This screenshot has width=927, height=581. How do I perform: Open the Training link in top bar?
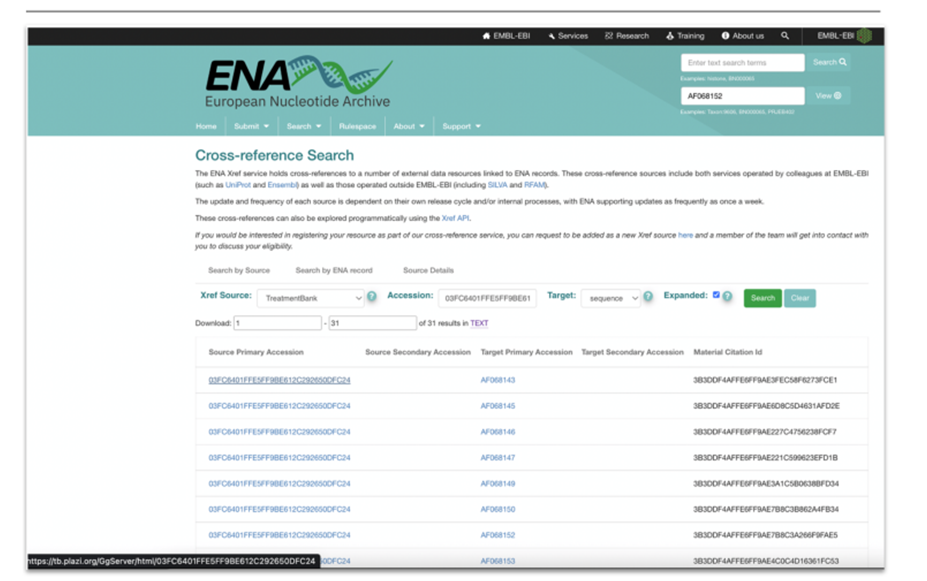tap(685, 36)
